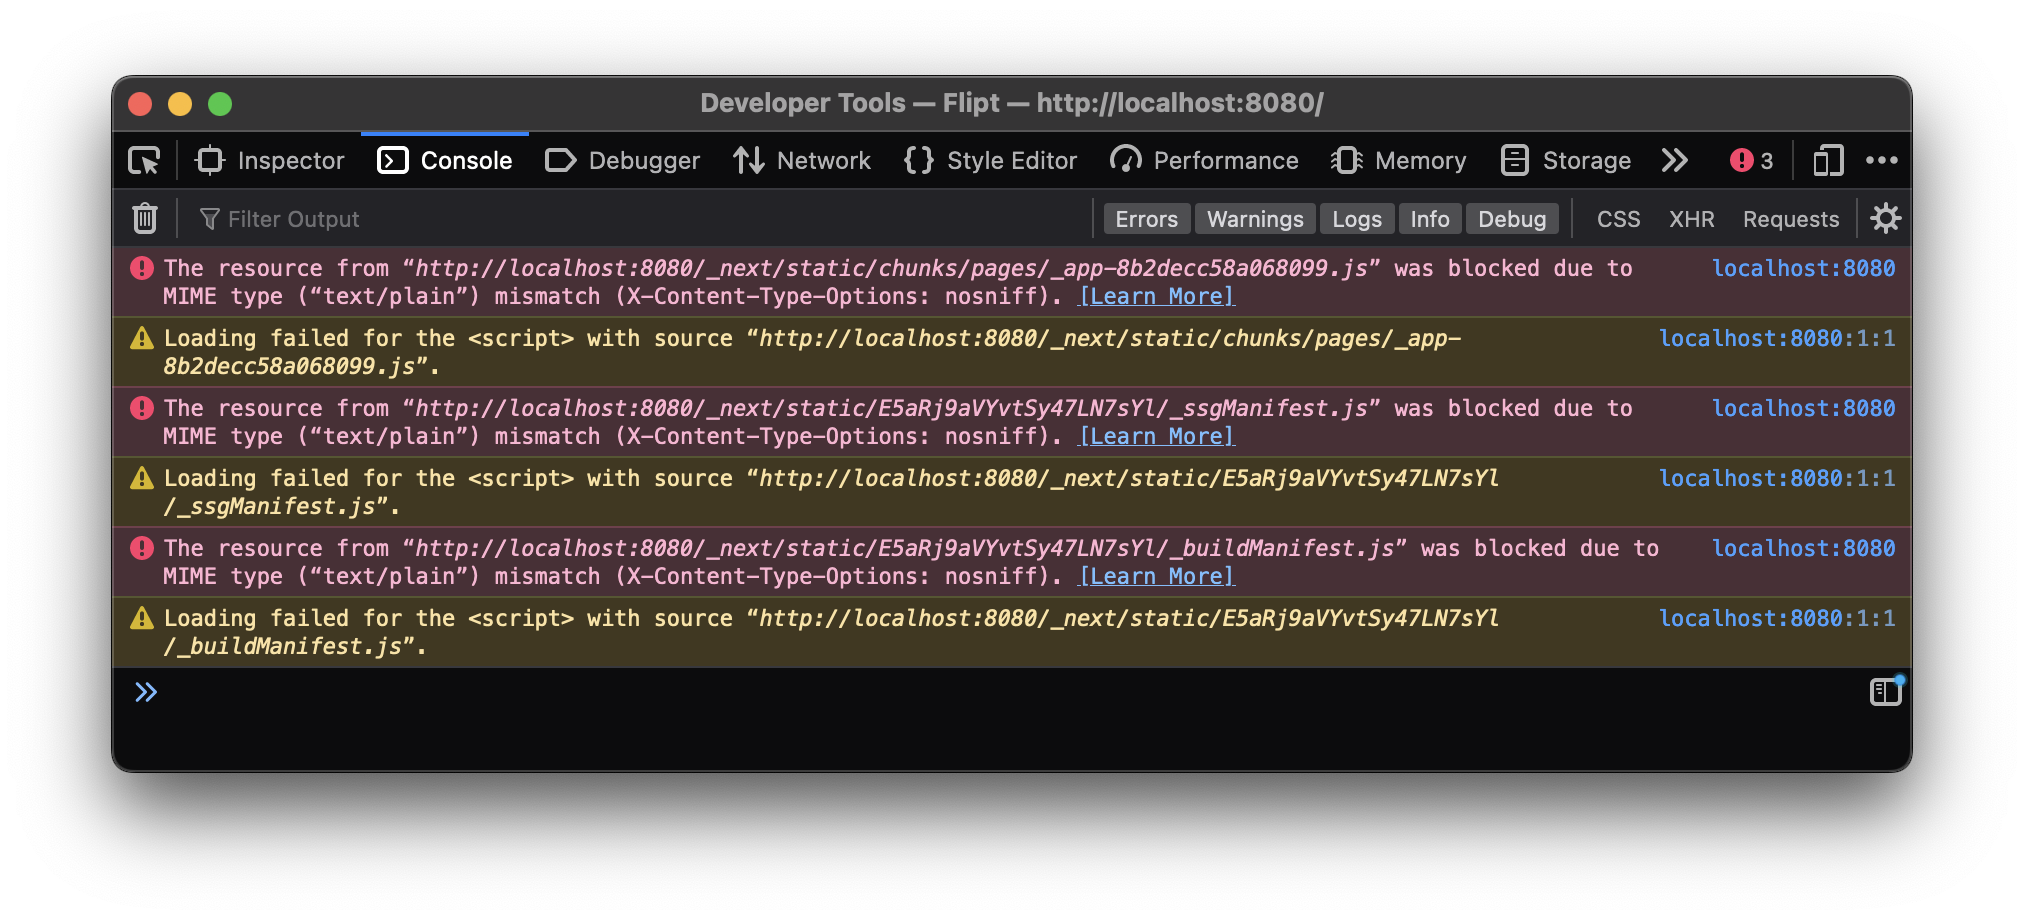Screen dimensions: 2024x920
Task: Activate the element picker icon
Action: click(x=145, y=161)
